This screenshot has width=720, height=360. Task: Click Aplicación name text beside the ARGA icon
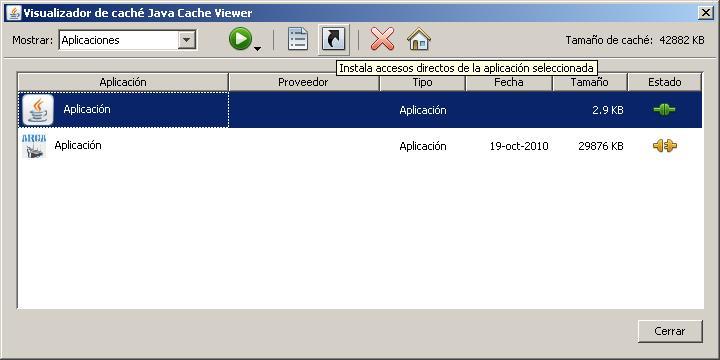coord(78,145)
